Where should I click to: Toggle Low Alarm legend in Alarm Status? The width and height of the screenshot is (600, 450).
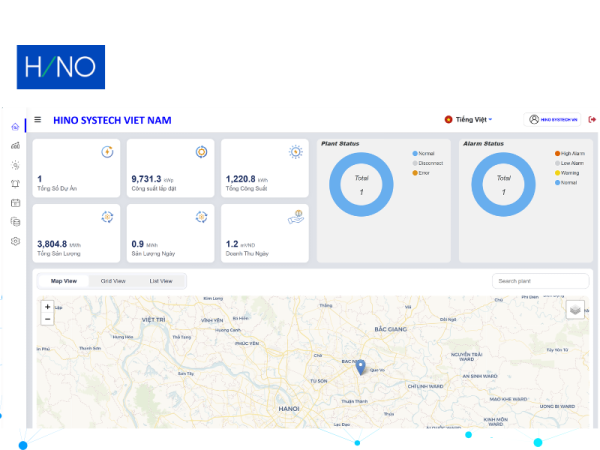click(x=569, y=163)
